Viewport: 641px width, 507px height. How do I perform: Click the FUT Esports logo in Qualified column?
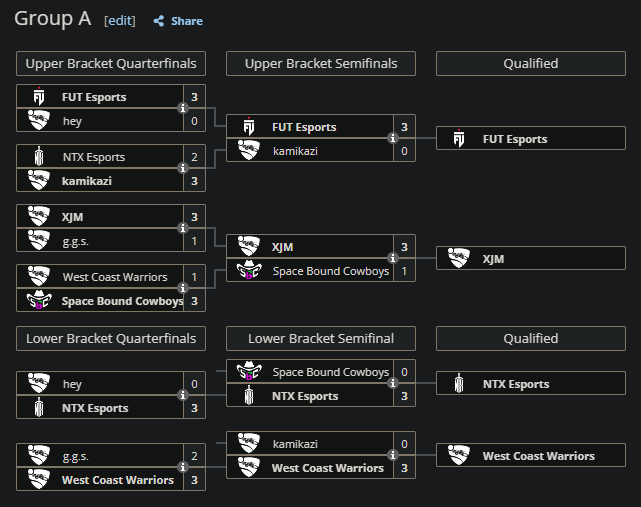pos(459,138)
